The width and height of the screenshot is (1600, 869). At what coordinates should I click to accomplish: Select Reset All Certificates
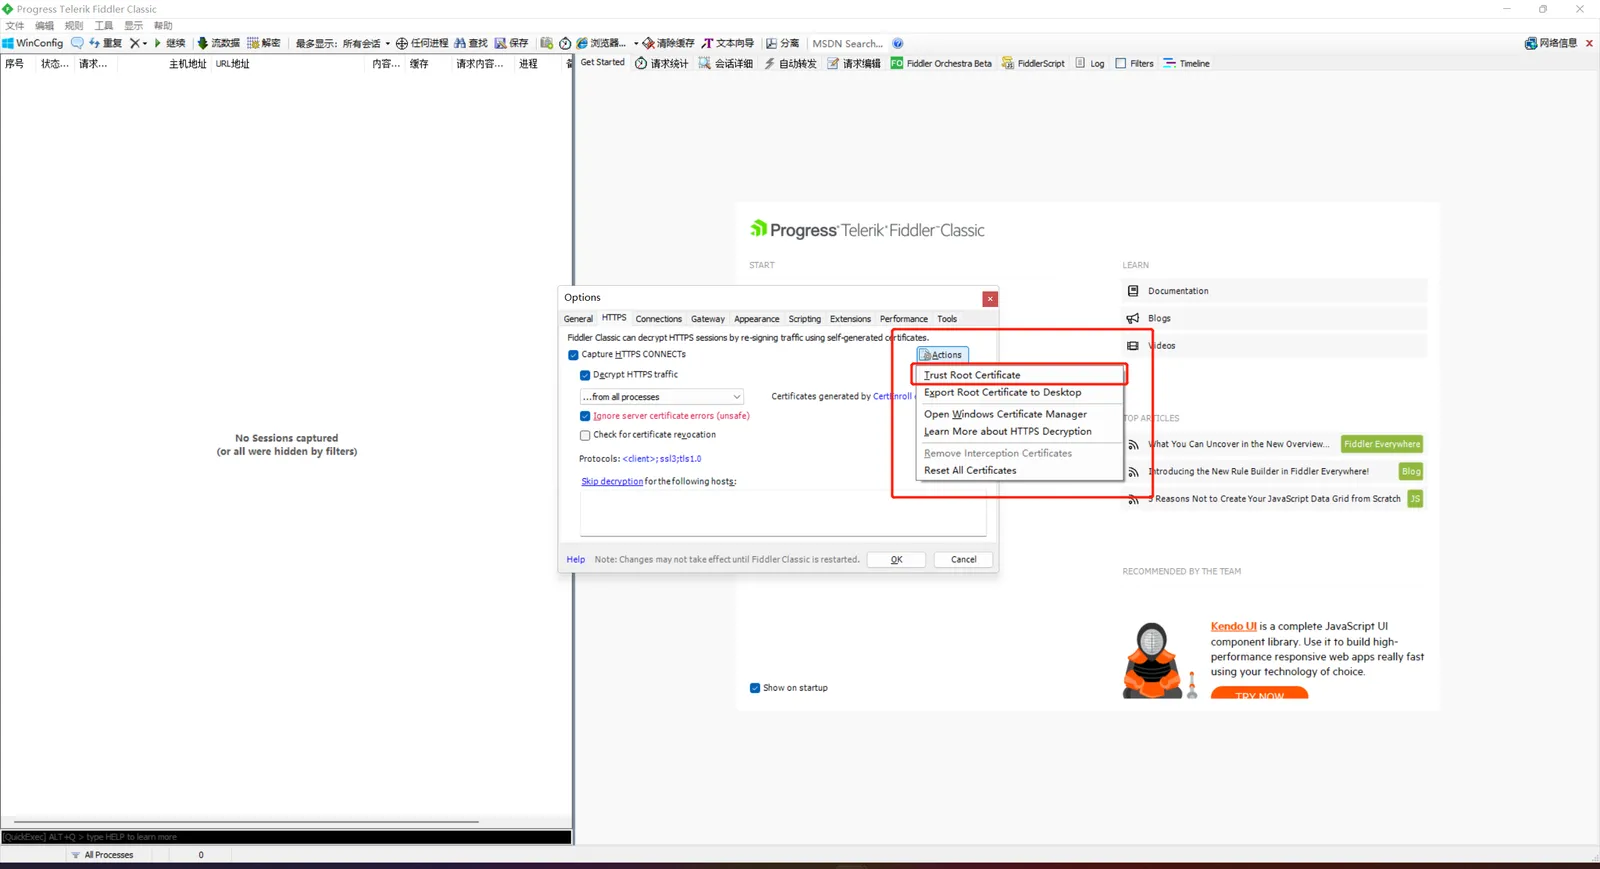[x=1019, y=471]
